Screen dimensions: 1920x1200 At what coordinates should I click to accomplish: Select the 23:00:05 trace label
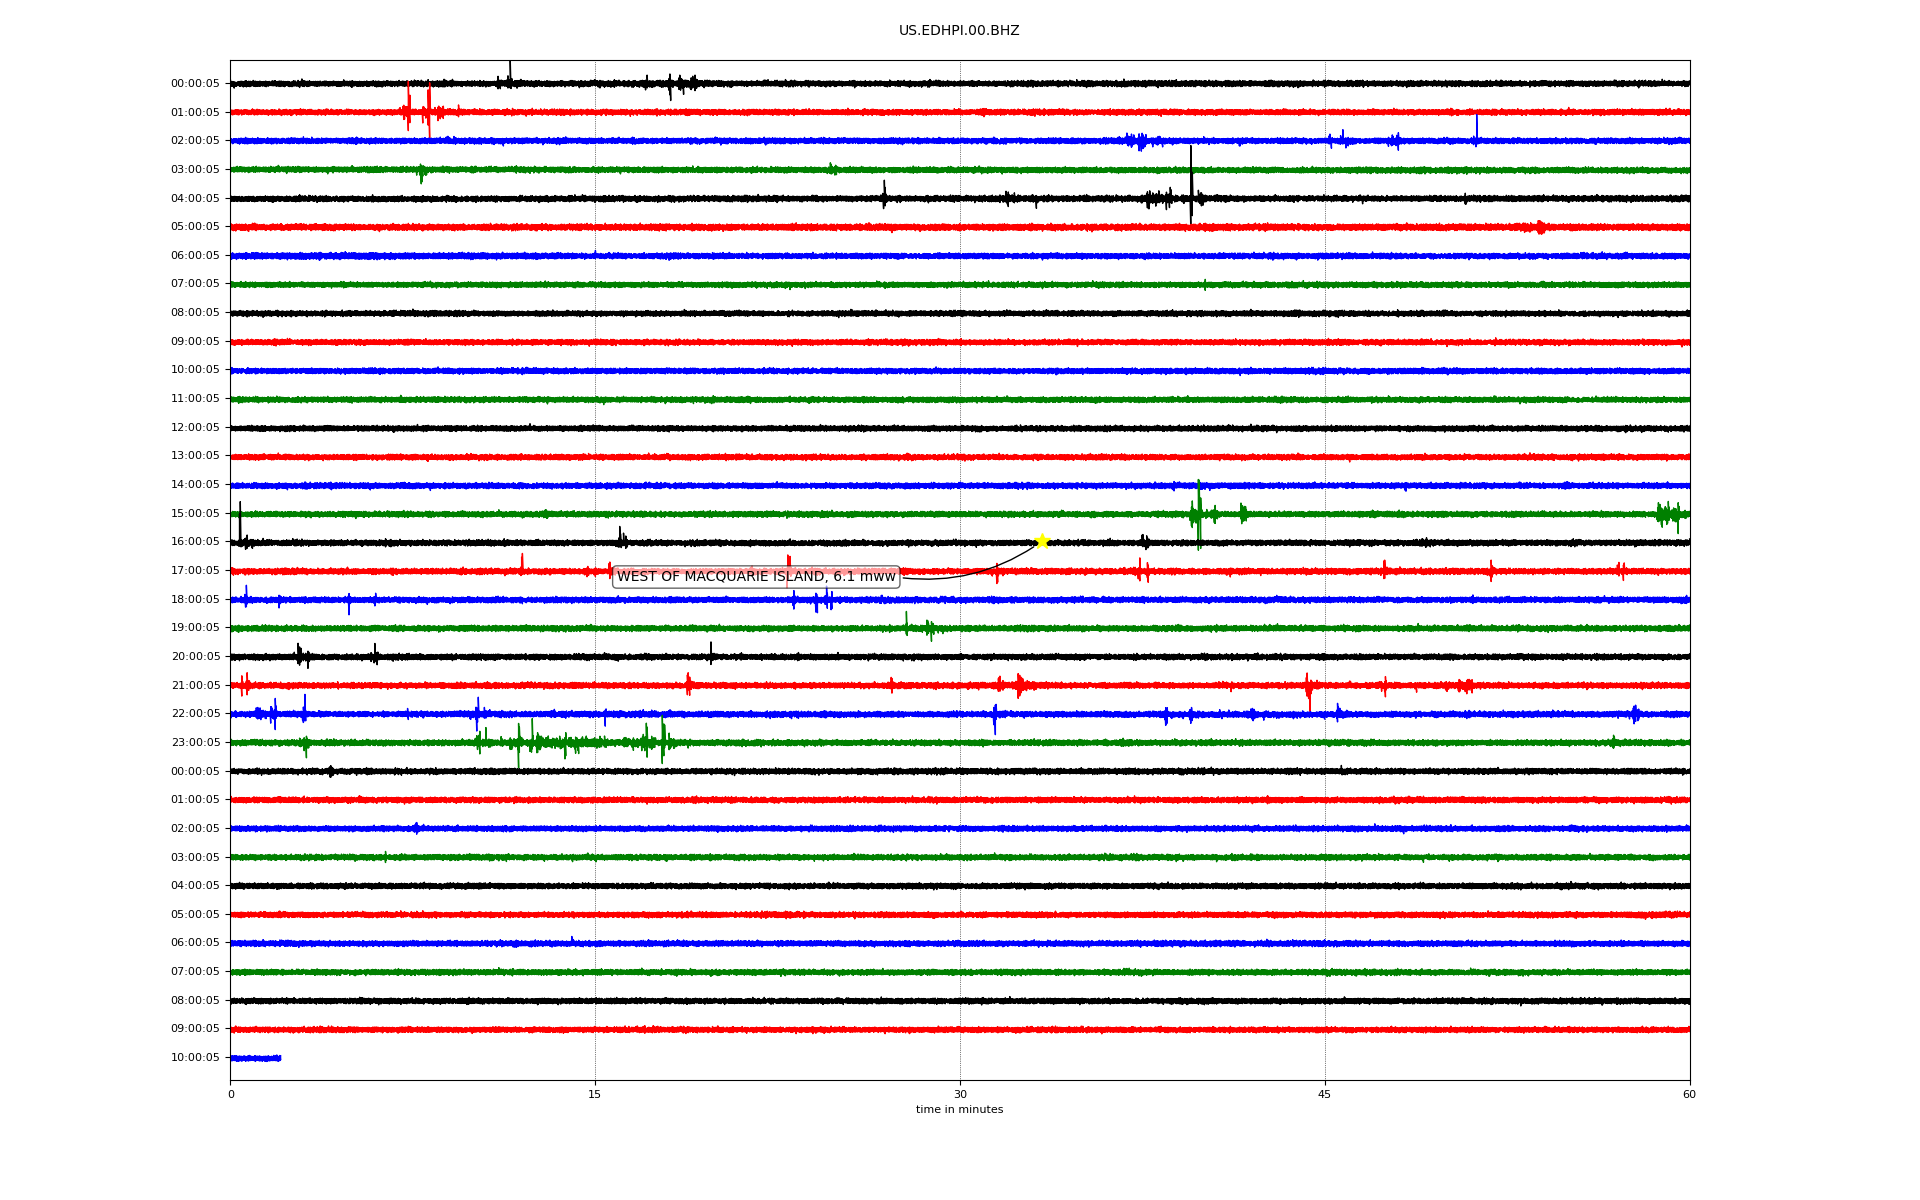[x=195, y=743]
